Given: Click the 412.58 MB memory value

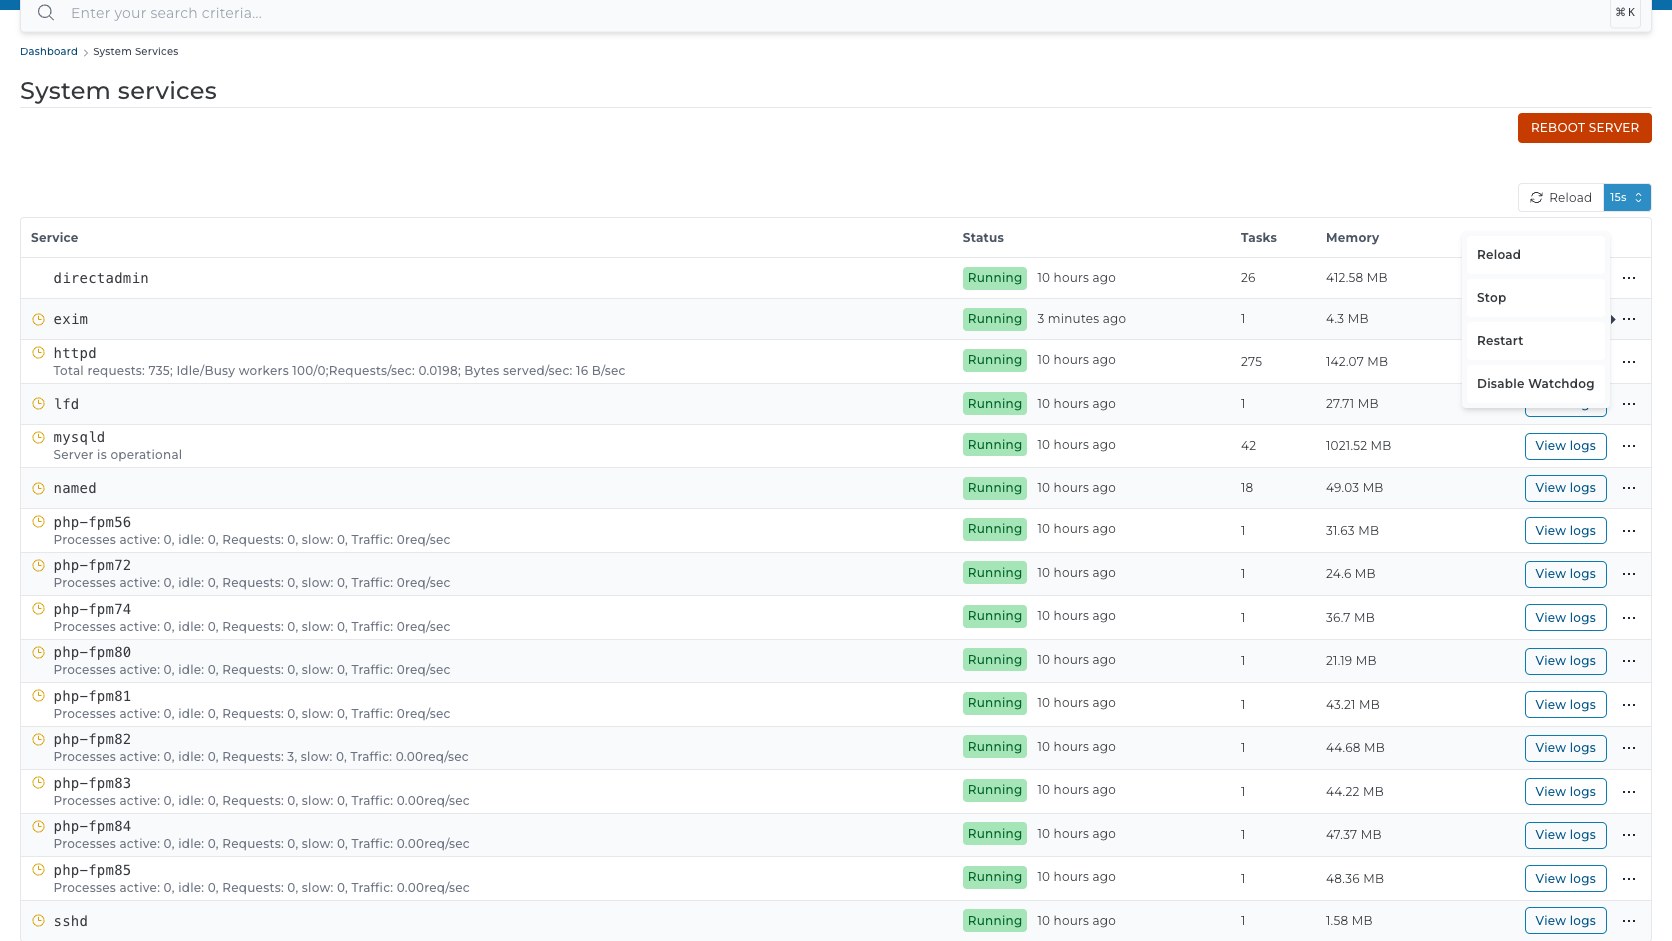Looking at the screenshot, I should click(x=1356, y=278).
